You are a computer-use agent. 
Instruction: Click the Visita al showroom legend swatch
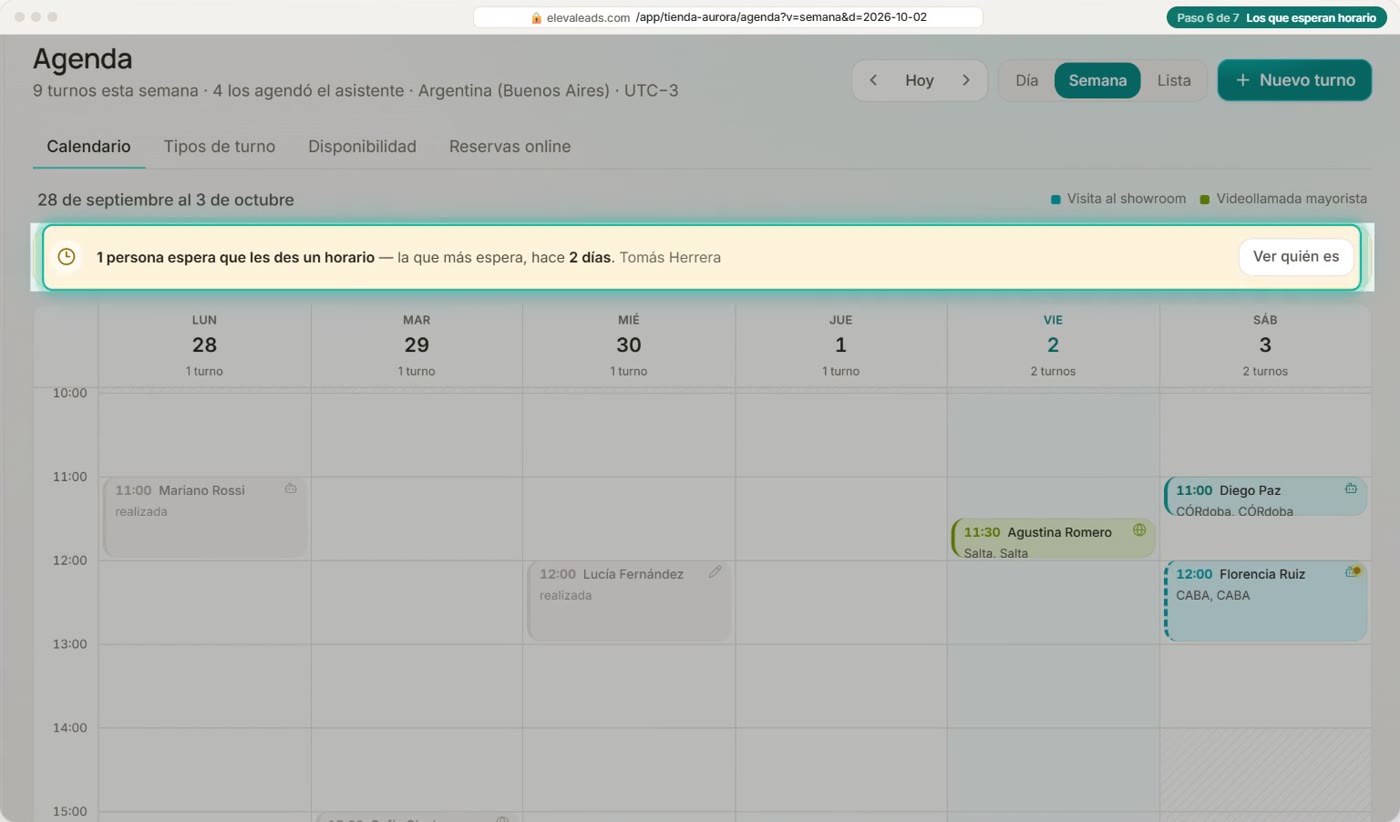[x=1056, y=199]
